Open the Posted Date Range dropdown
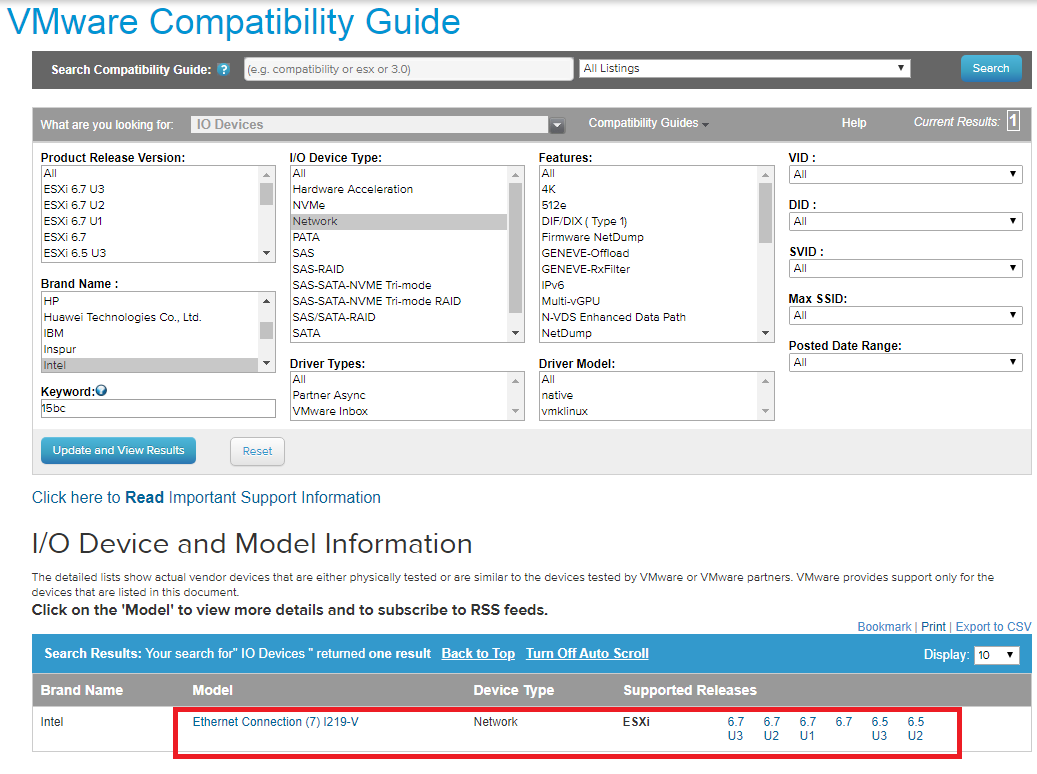Screen dimensions: 1037x774 pyautogui.click(x=905, y=362)
